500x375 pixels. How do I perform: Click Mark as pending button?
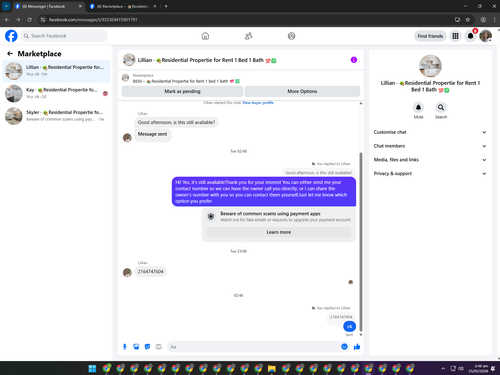pyautogui.click(x=182, y=91)
